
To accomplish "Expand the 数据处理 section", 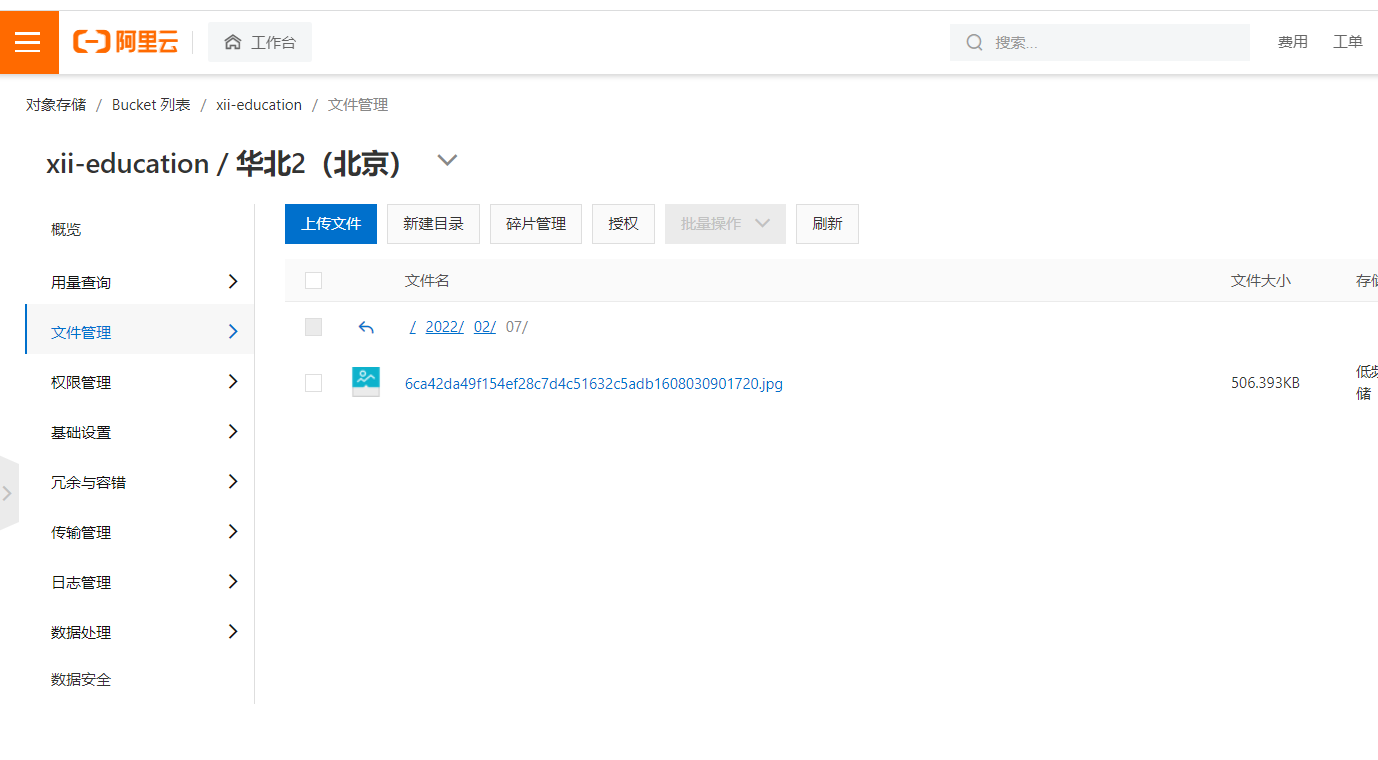I will (x=140, y=631).
